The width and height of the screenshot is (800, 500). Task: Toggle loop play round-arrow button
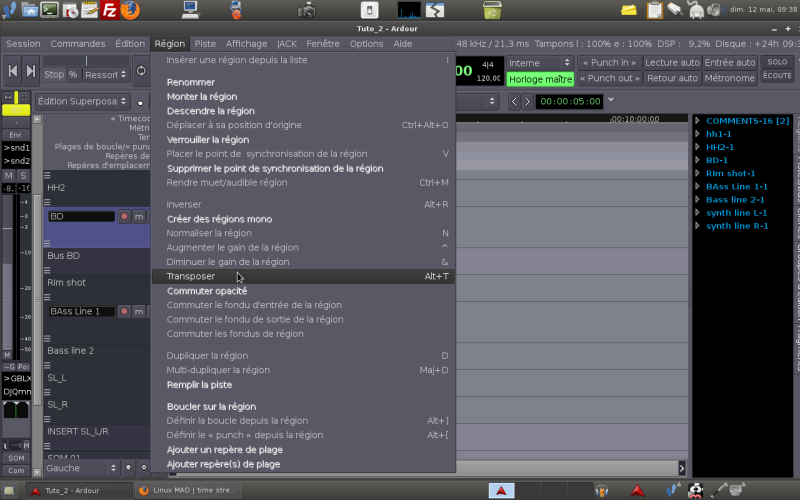tap(141, 71)
